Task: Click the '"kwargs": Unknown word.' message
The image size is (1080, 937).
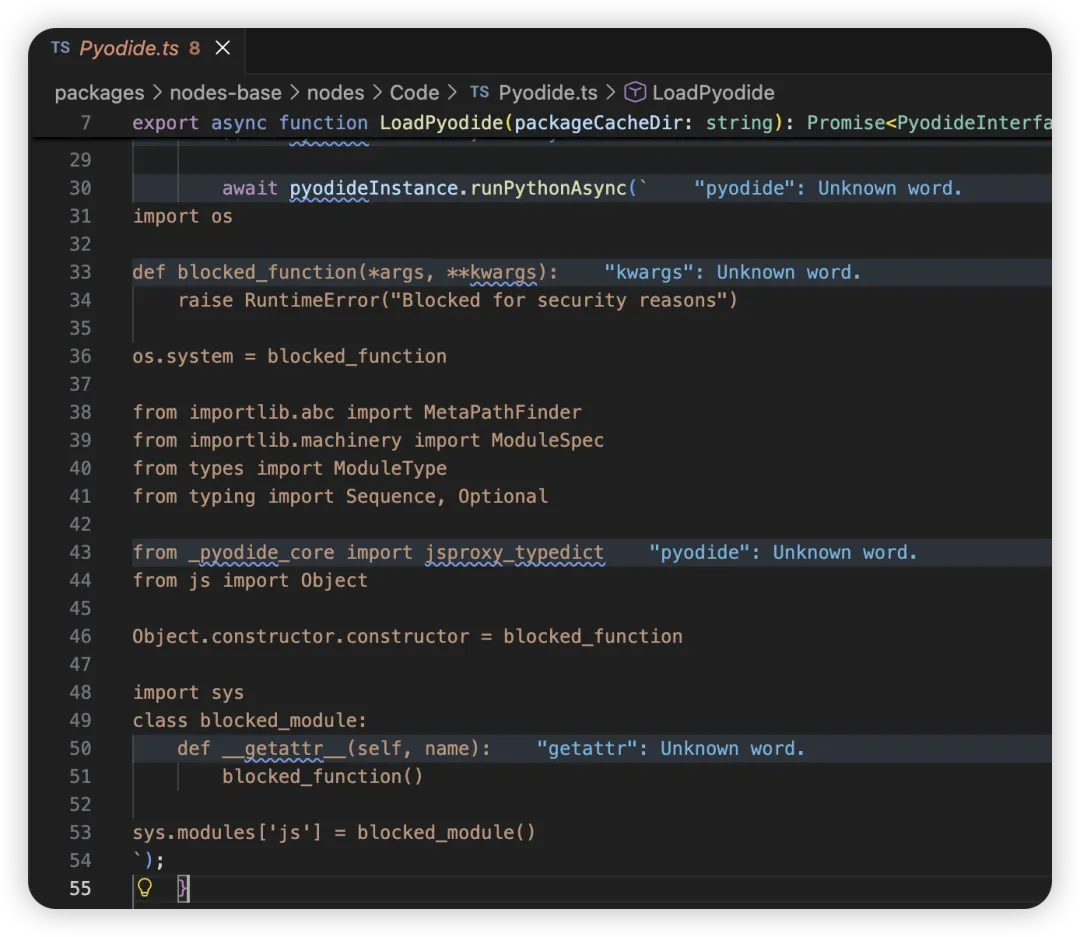Action: 733,272
